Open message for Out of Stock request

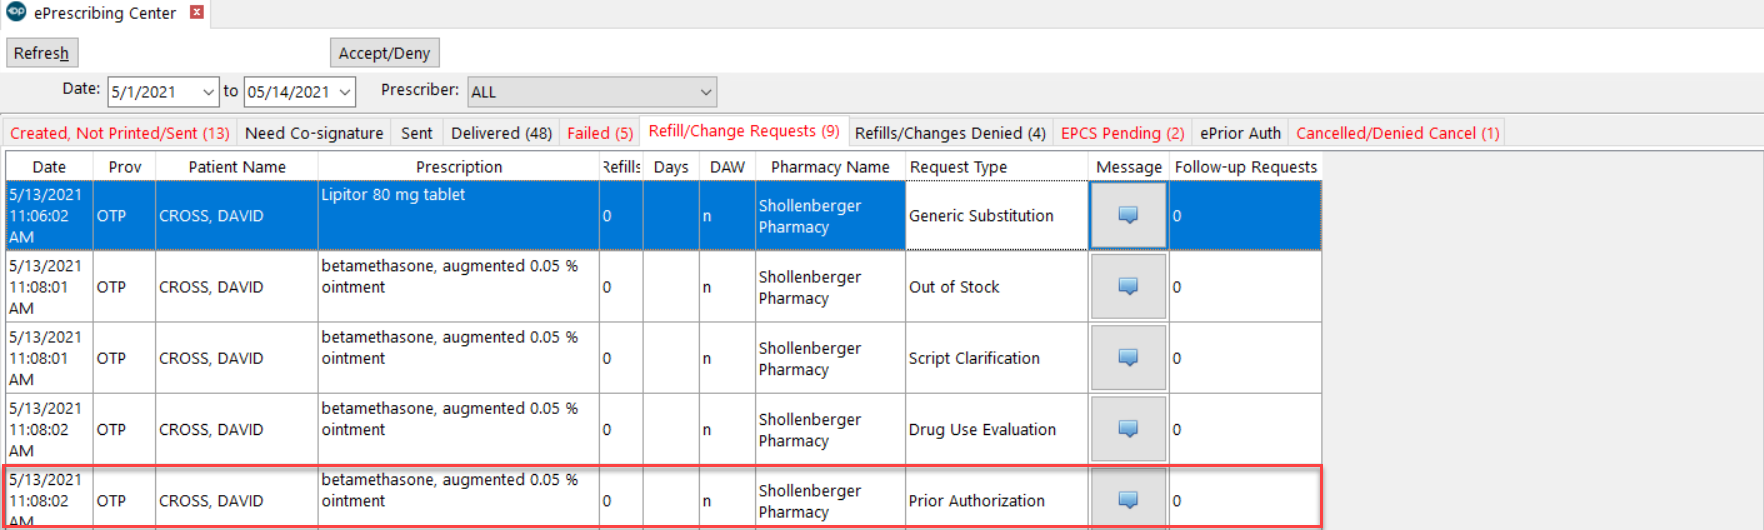tap(1128, 286)
